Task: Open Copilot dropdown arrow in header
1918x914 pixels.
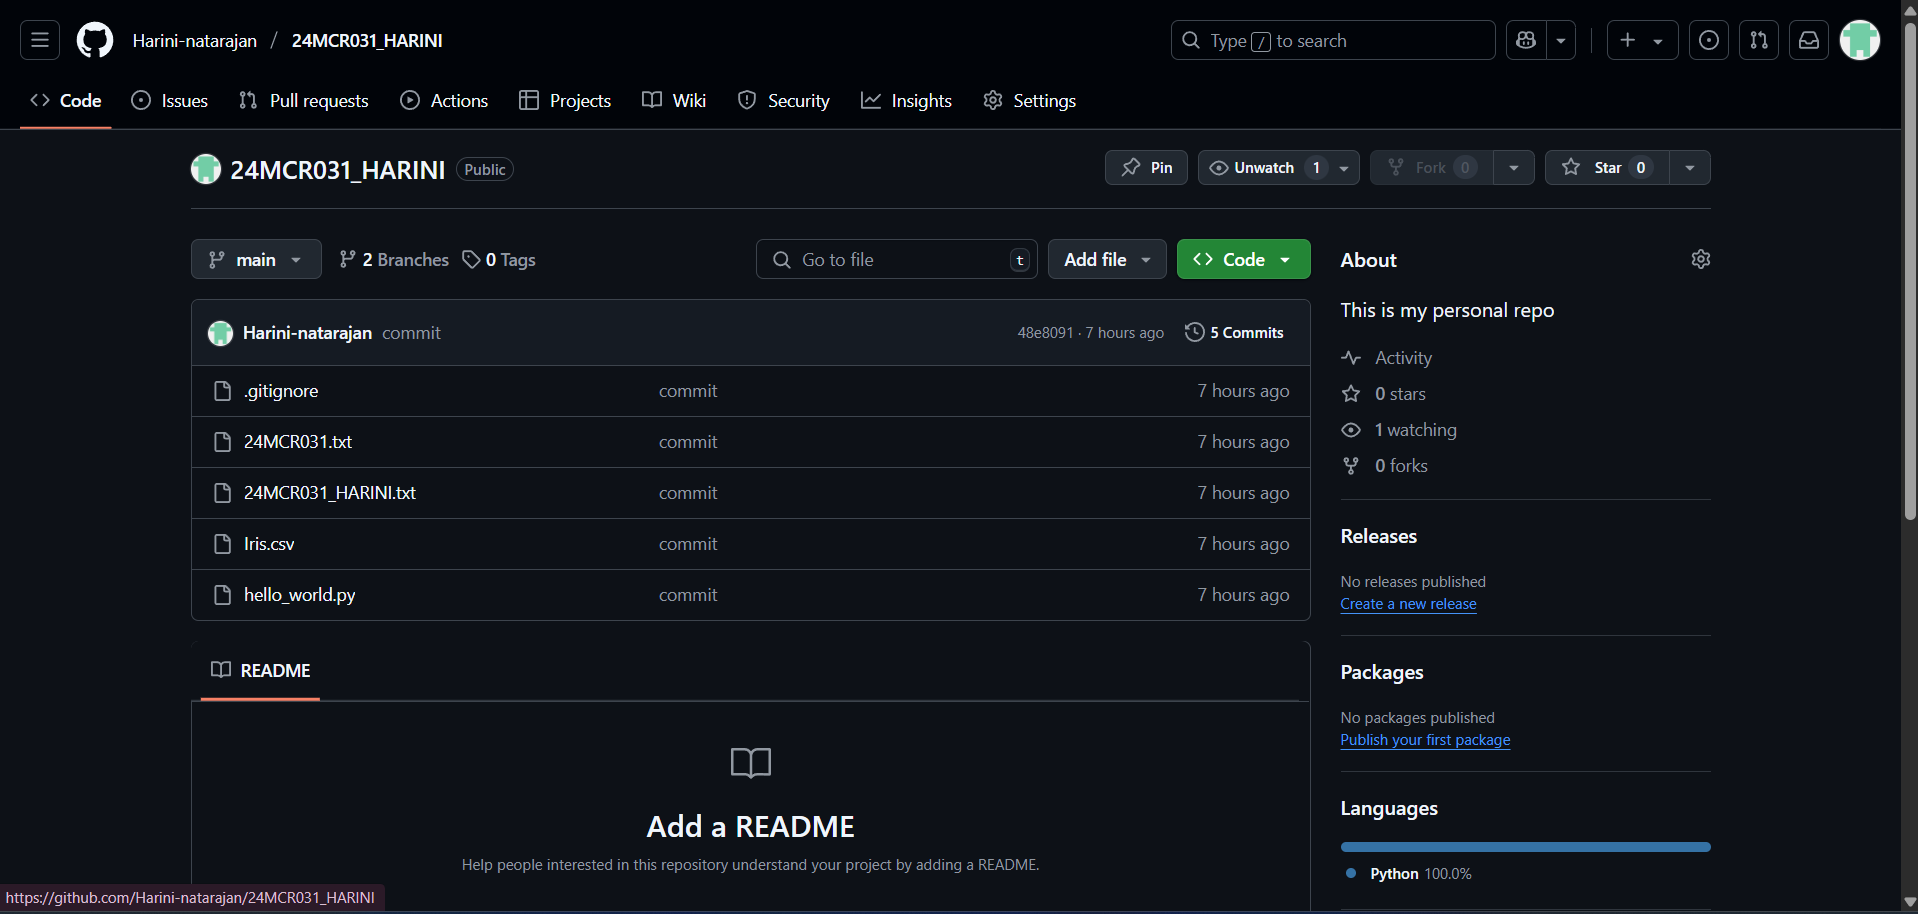Action: point(1561,40)
